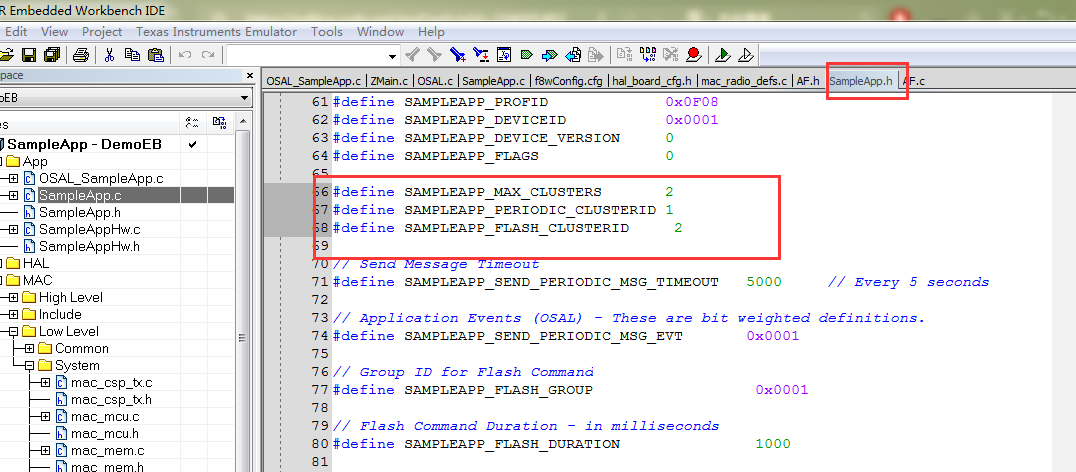This screenshot has width=1076, height=472.
Task: Switch to the AF.h tab
Action: pos(808,81)
